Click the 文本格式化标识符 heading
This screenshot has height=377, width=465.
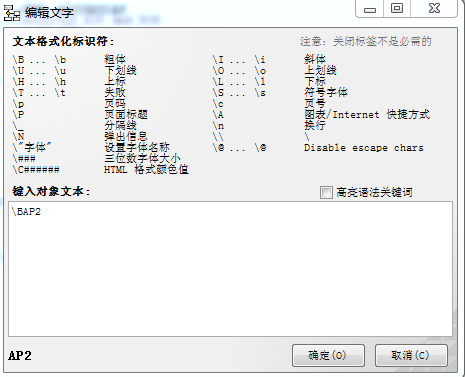63,42
